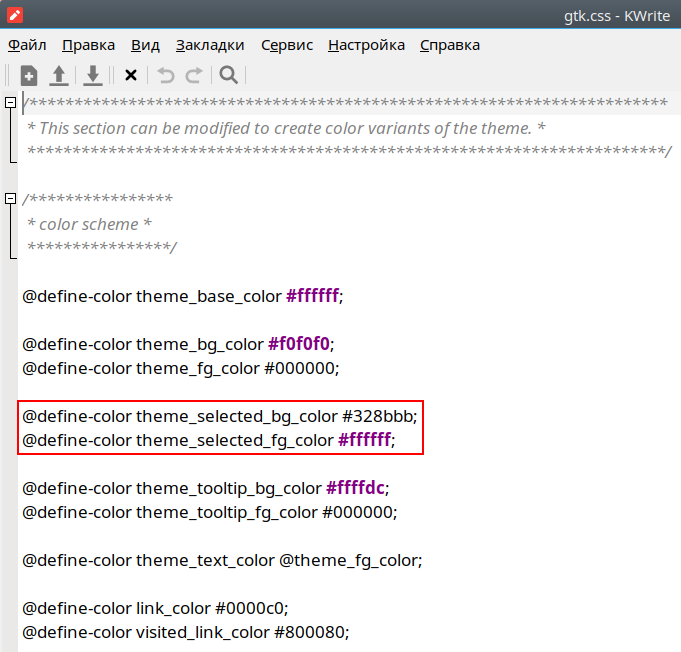Image resolution: width=681 pixels, height=652 pixels.
Task: Click the #328bbb selected background color value
Action: click(377, 416)
